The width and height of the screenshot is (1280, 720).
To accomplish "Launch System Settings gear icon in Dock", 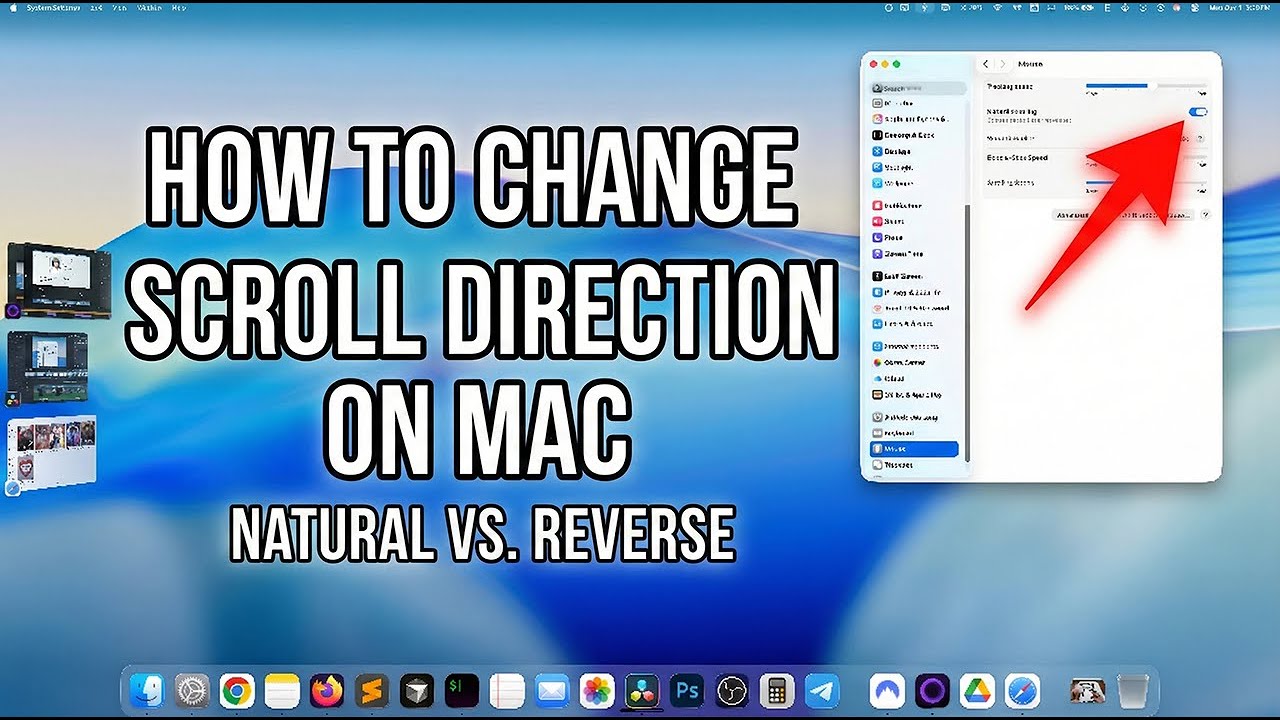I will pyautogui.click(x=192, y=690).
